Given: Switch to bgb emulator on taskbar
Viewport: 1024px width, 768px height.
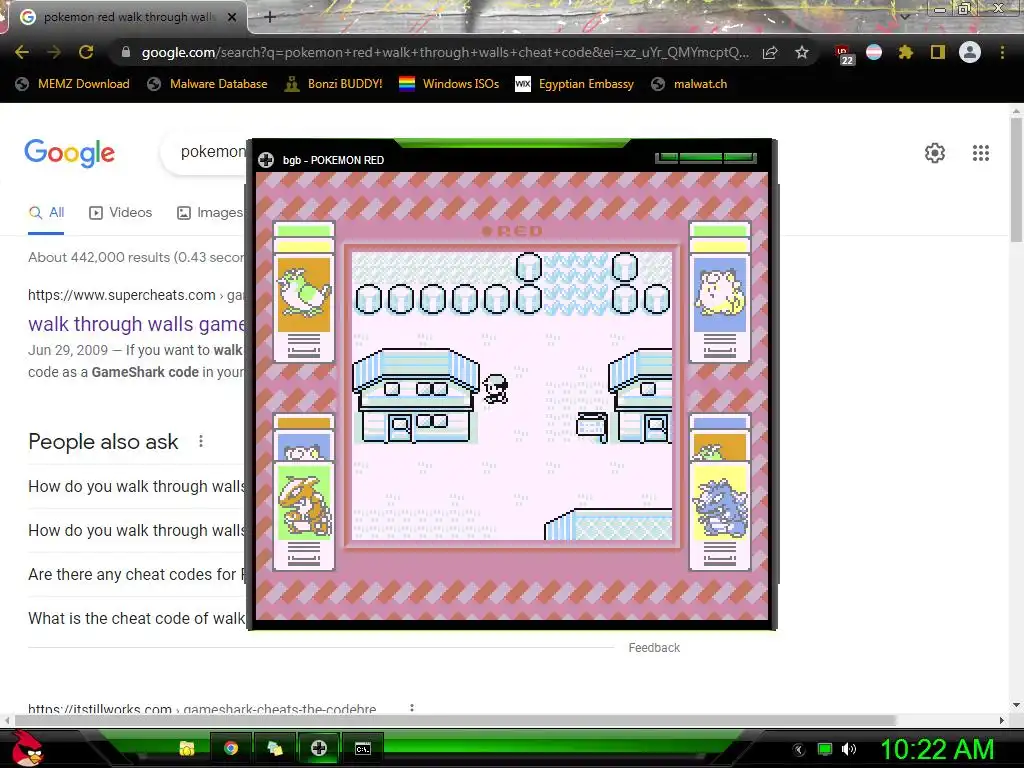Looking at the screenshot, I should click(319, 748).
